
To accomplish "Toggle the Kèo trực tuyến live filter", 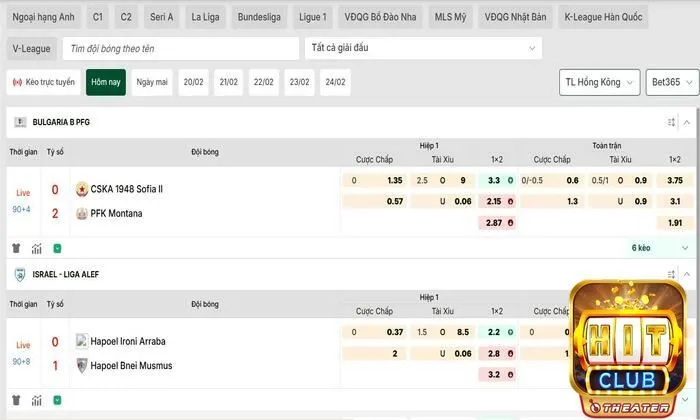I will tap(44, 82).
